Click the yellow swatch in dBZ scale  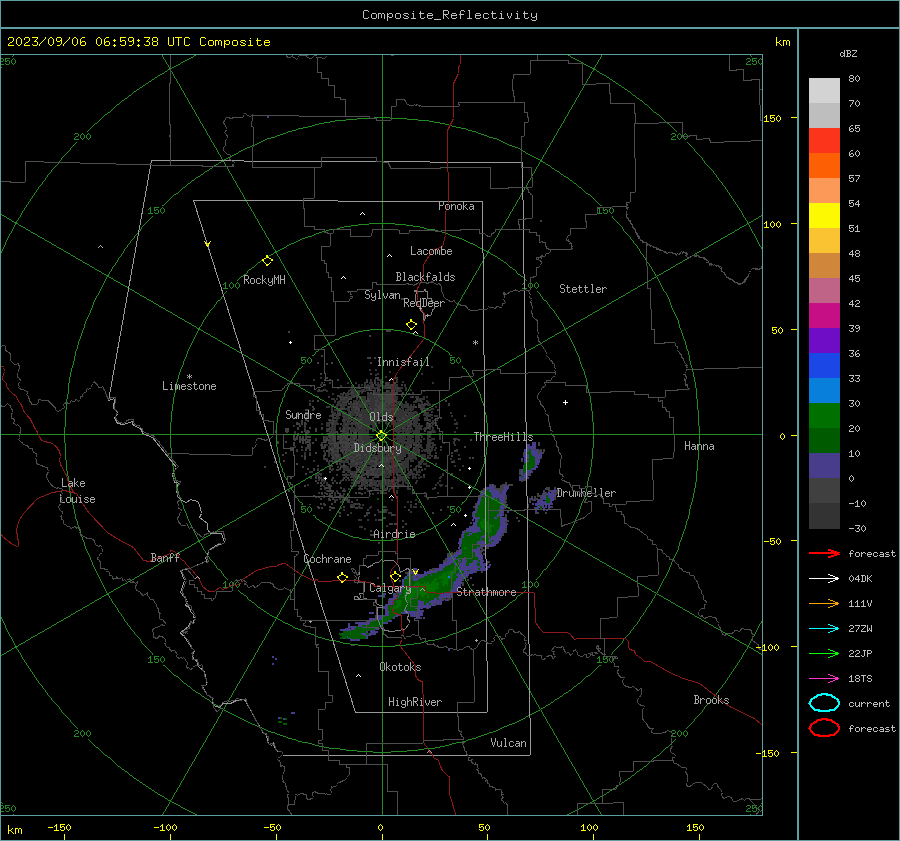824,215
